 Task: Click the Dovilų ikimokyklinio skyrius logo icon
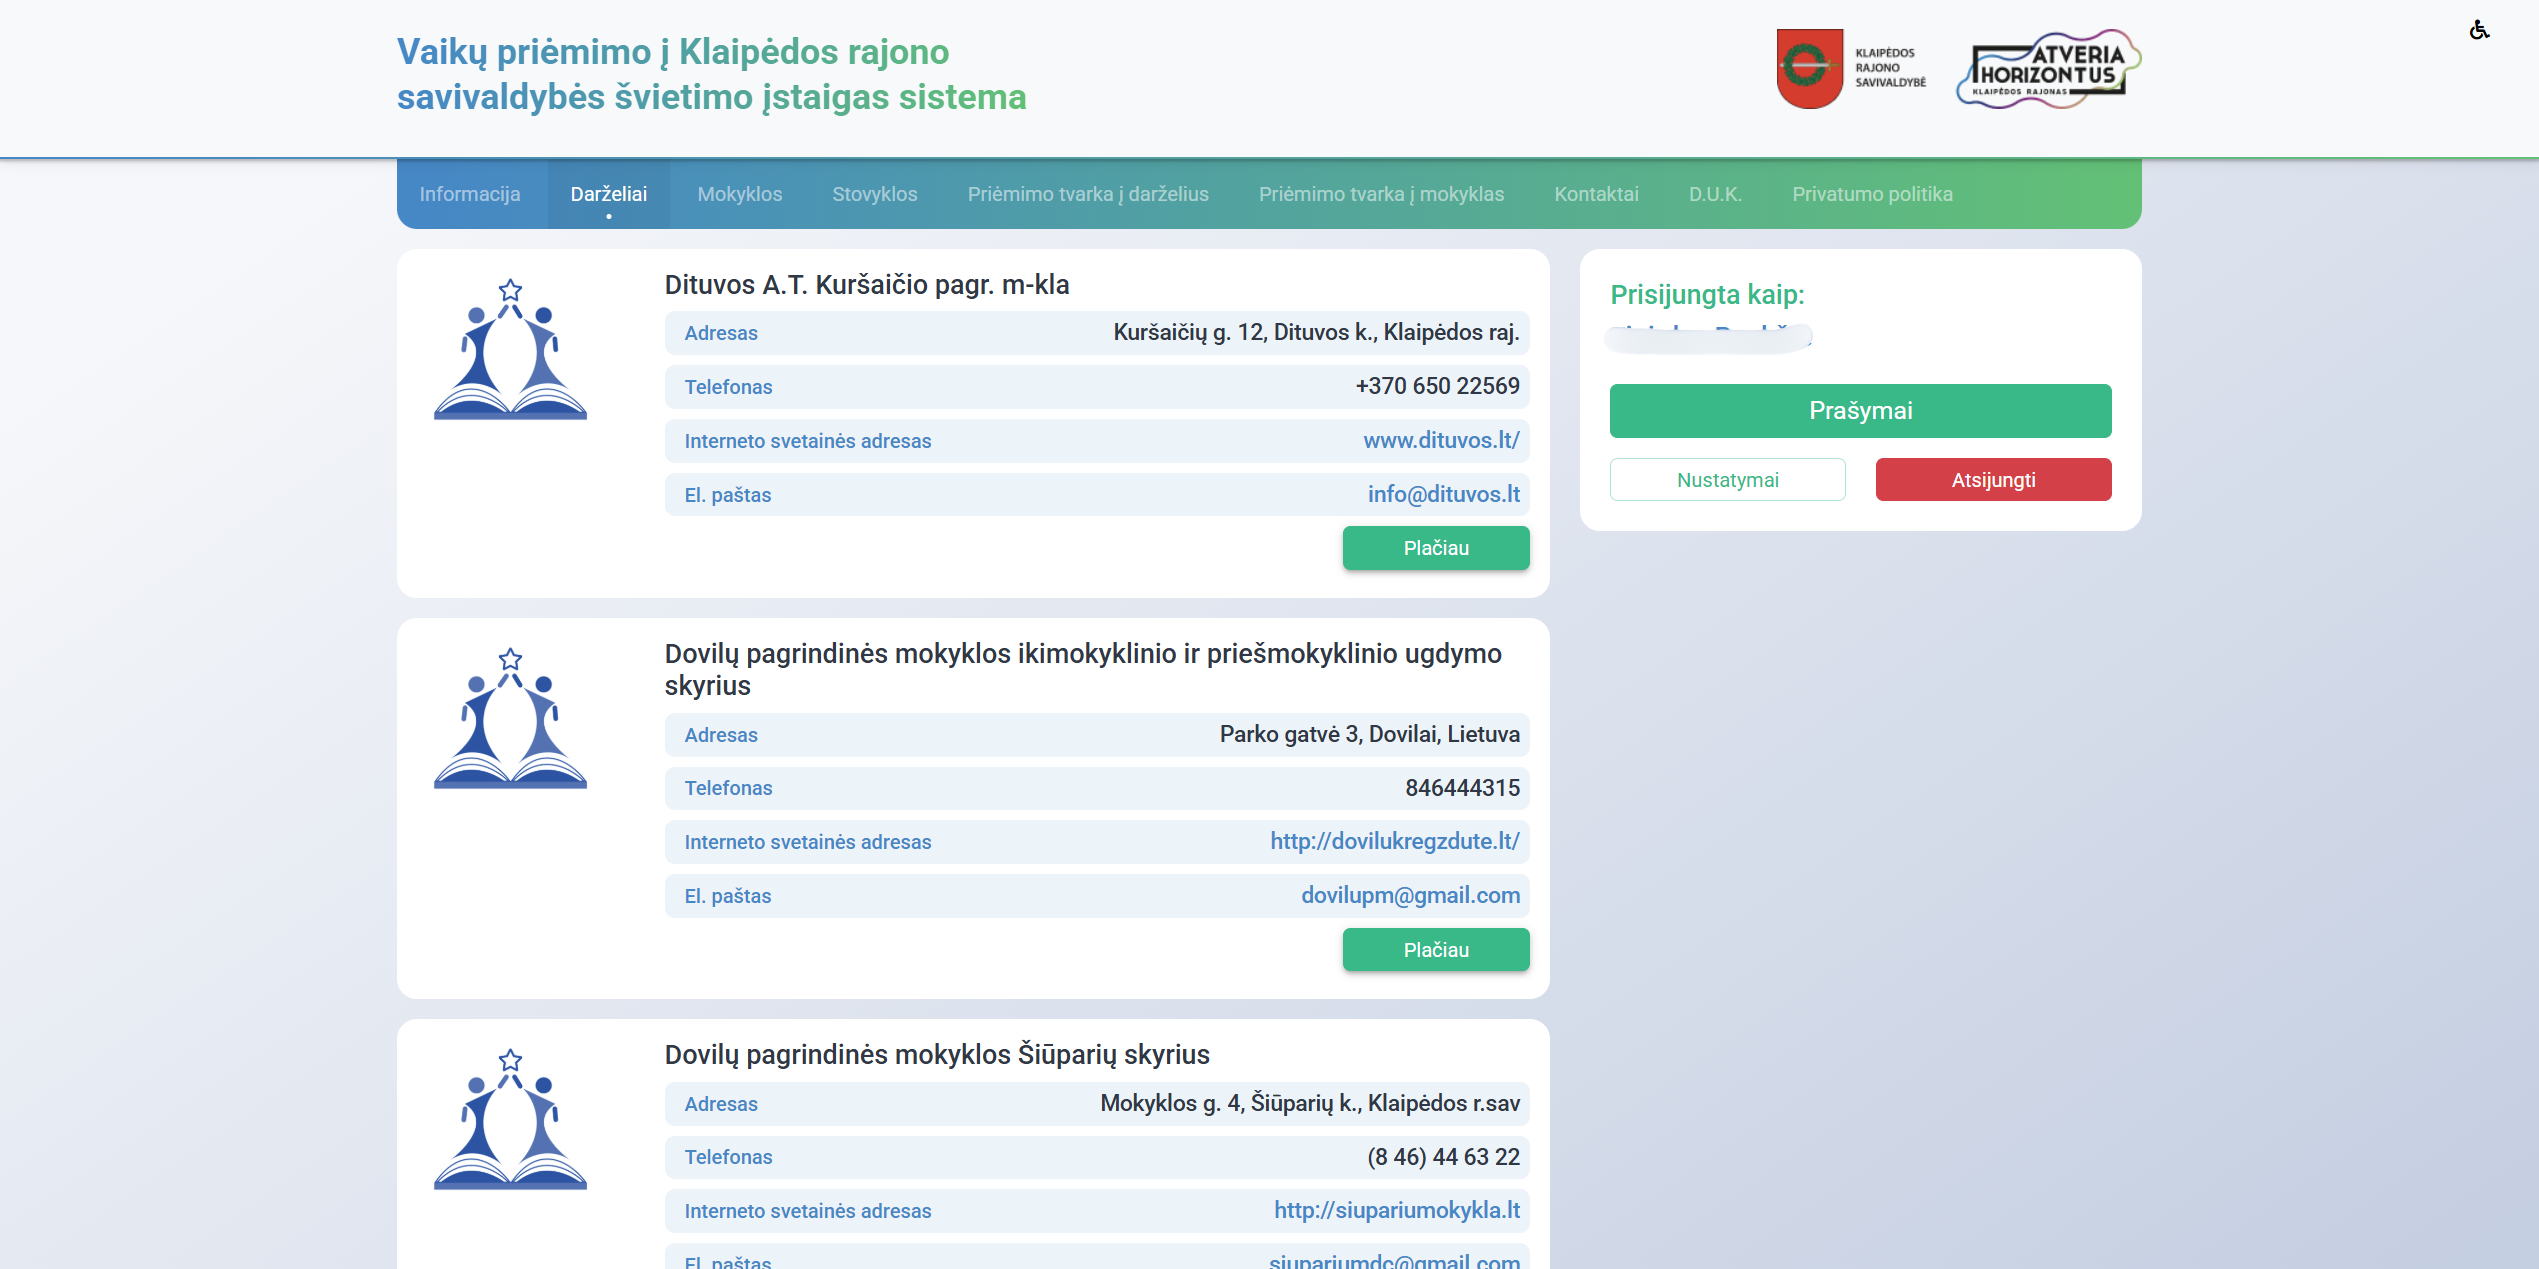click(510, 718)
